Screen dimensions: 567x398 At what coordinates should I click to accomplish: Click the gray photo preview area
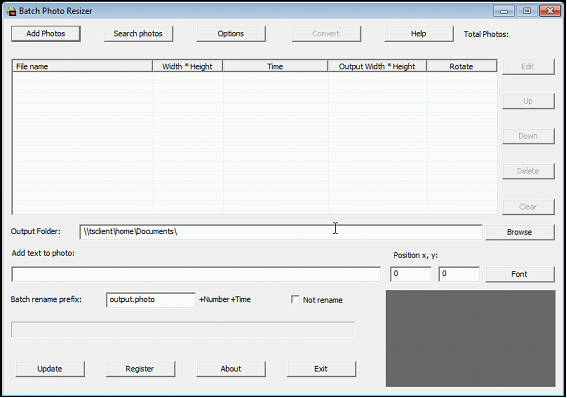pyautogui.click(x=470, y=338)
